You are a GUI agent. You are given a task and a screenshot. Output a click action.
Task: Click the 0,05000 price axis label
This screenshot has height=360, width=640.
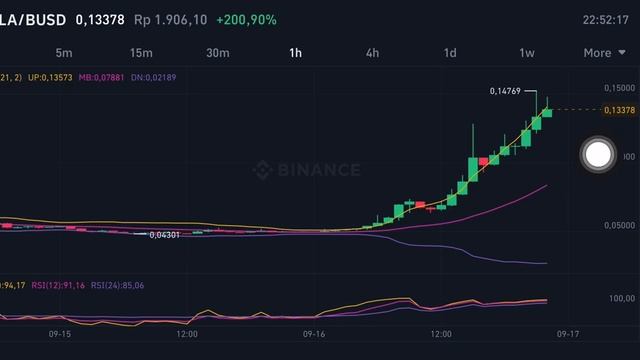pyautogui.click(x=620, y=225)
